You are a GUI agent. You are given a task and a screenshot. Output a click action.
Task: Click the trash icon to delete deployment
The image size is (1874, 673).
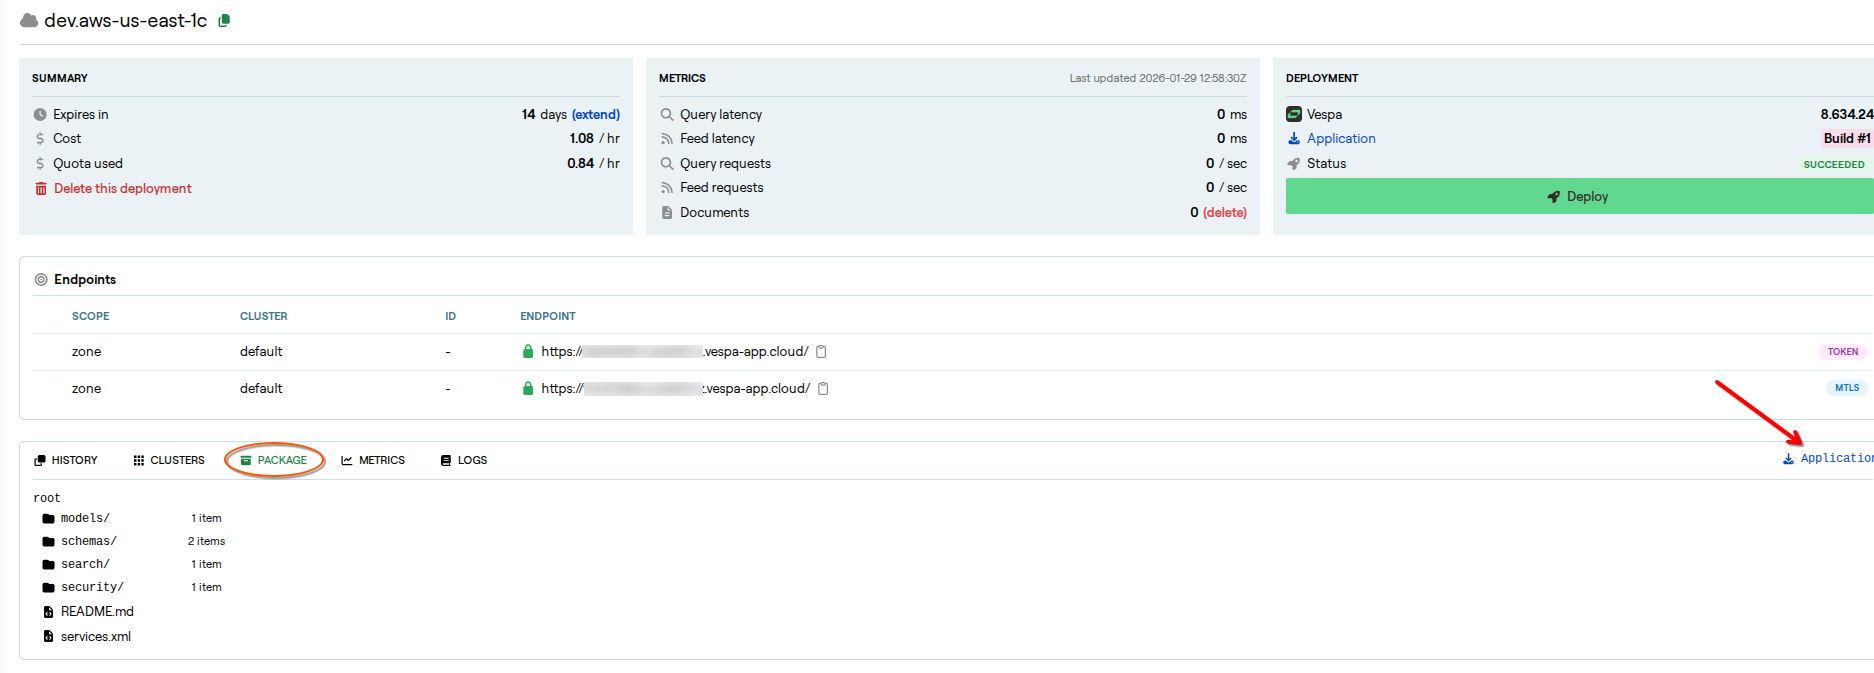(x=41, y=189)
